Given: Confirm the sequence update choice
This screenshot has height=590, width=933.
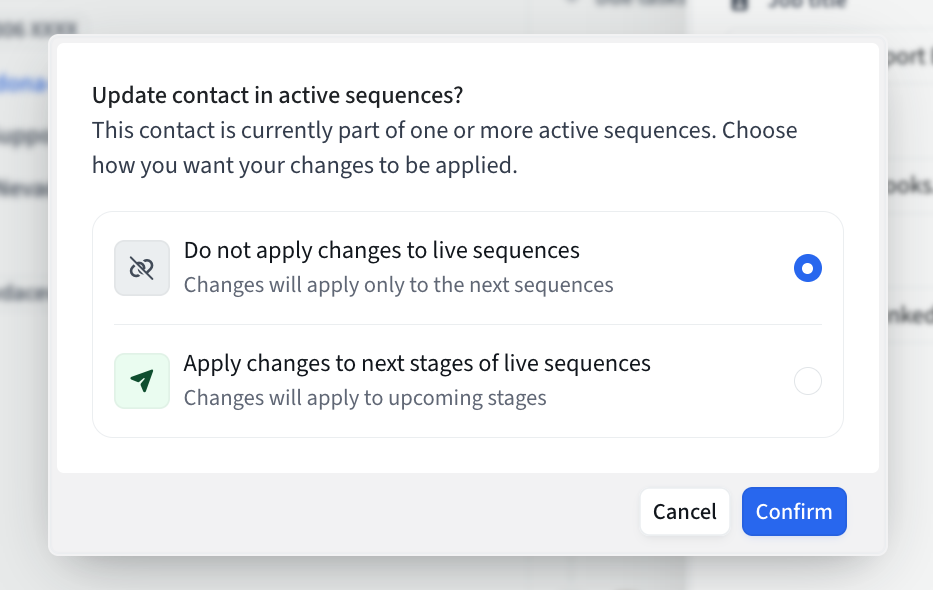Looking at the screenshot, I should tap(794, 511).
